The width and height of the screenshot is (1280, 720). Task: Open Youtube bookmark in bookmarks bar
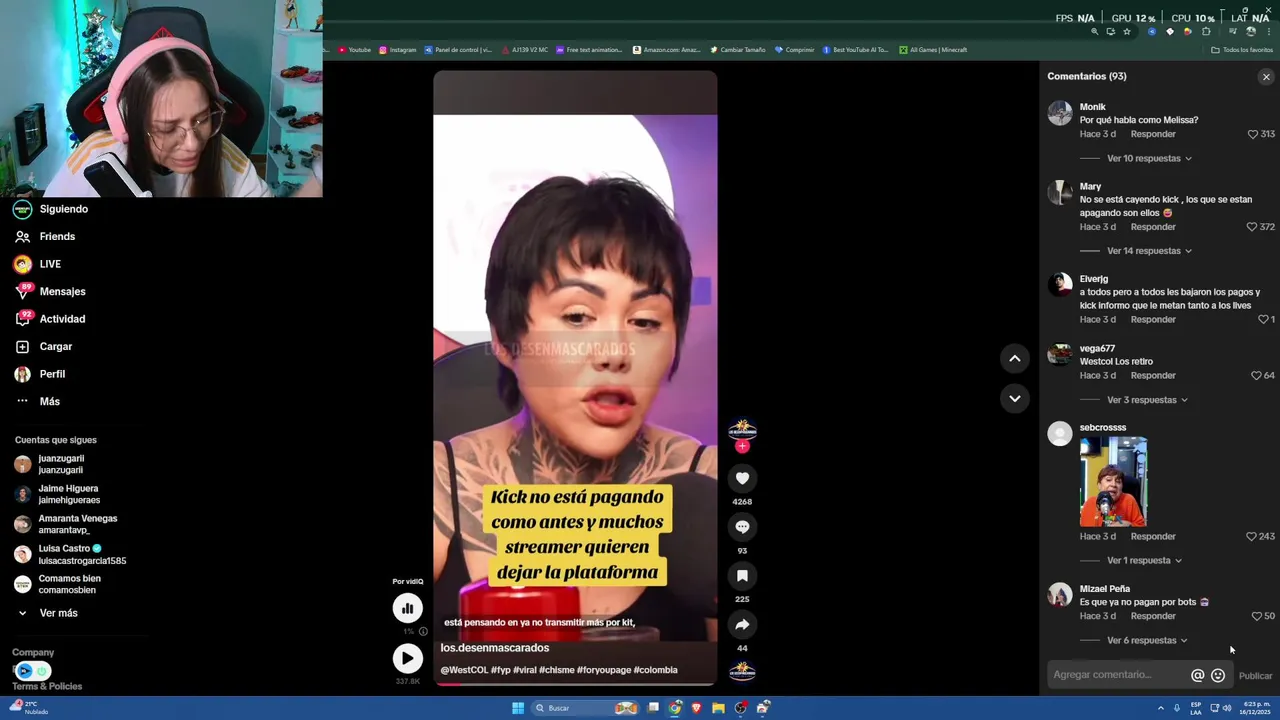tap(354, 50)
